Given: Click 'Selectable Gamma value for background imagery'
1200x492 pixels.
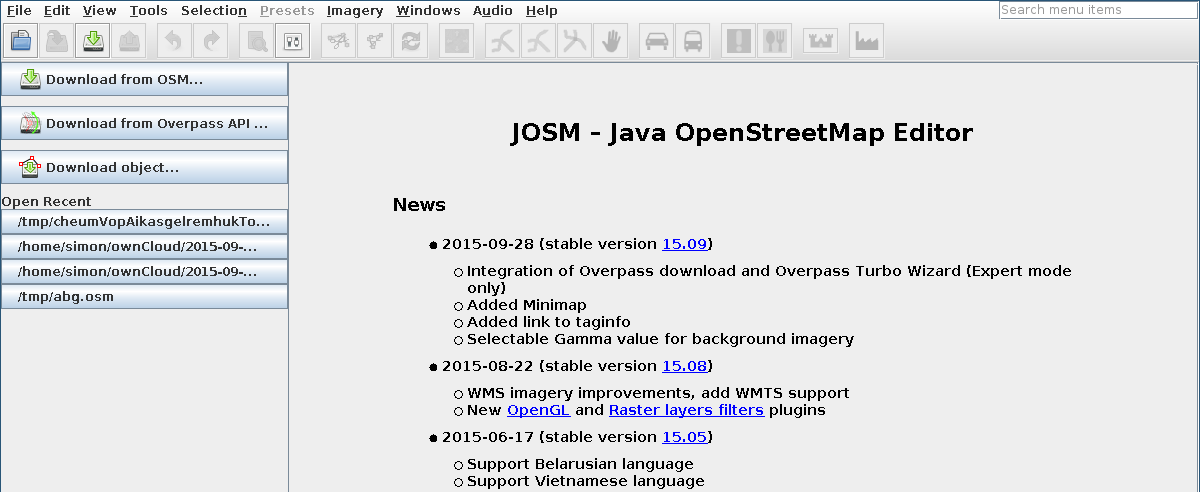Looking at the screenshot, I should (660, 339).
